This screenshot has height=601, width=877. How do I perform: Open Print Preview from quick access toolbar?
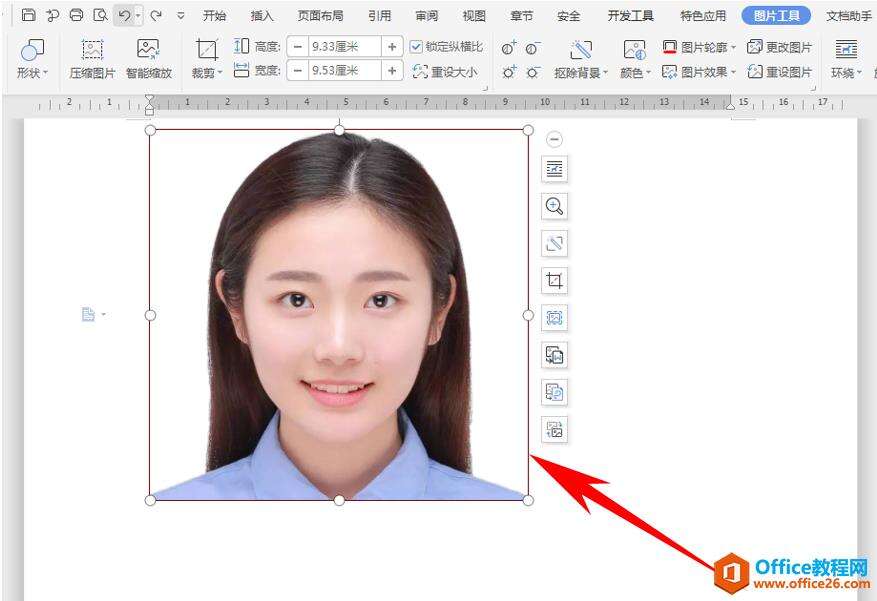point(100,15)
